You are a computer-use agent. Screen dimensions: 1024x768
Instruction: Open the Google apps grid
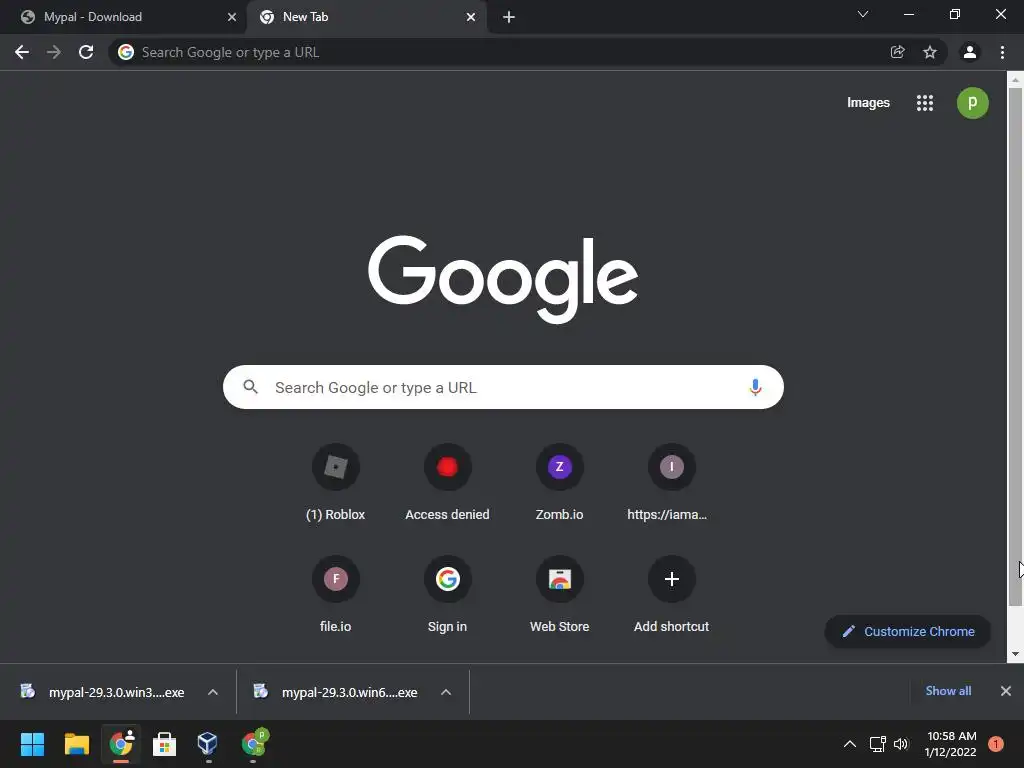925,103
